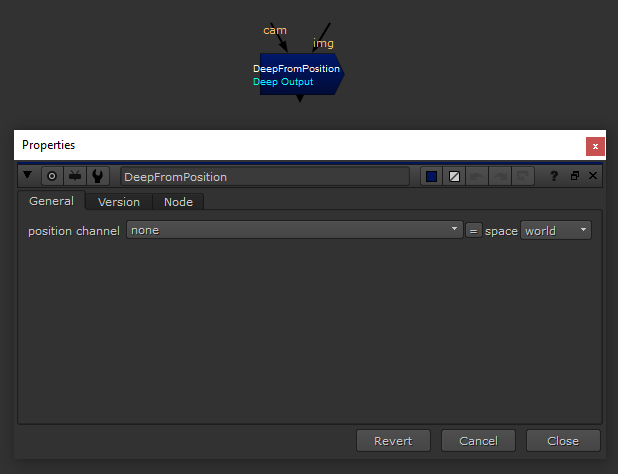618x474 pixels.
Task: Toggle the equals button beside position channel
Action: coord(474,231)
